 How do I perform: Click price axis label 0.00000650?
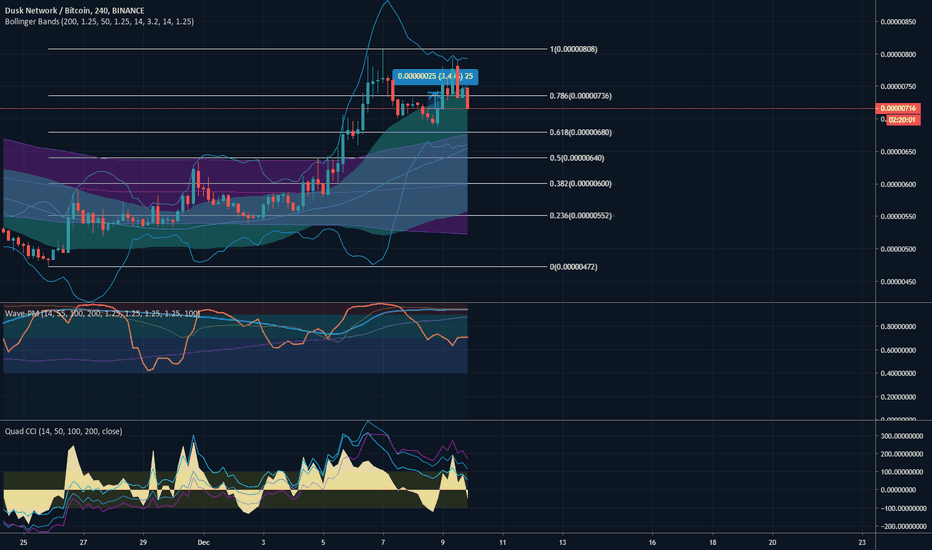tap(898, 152)
